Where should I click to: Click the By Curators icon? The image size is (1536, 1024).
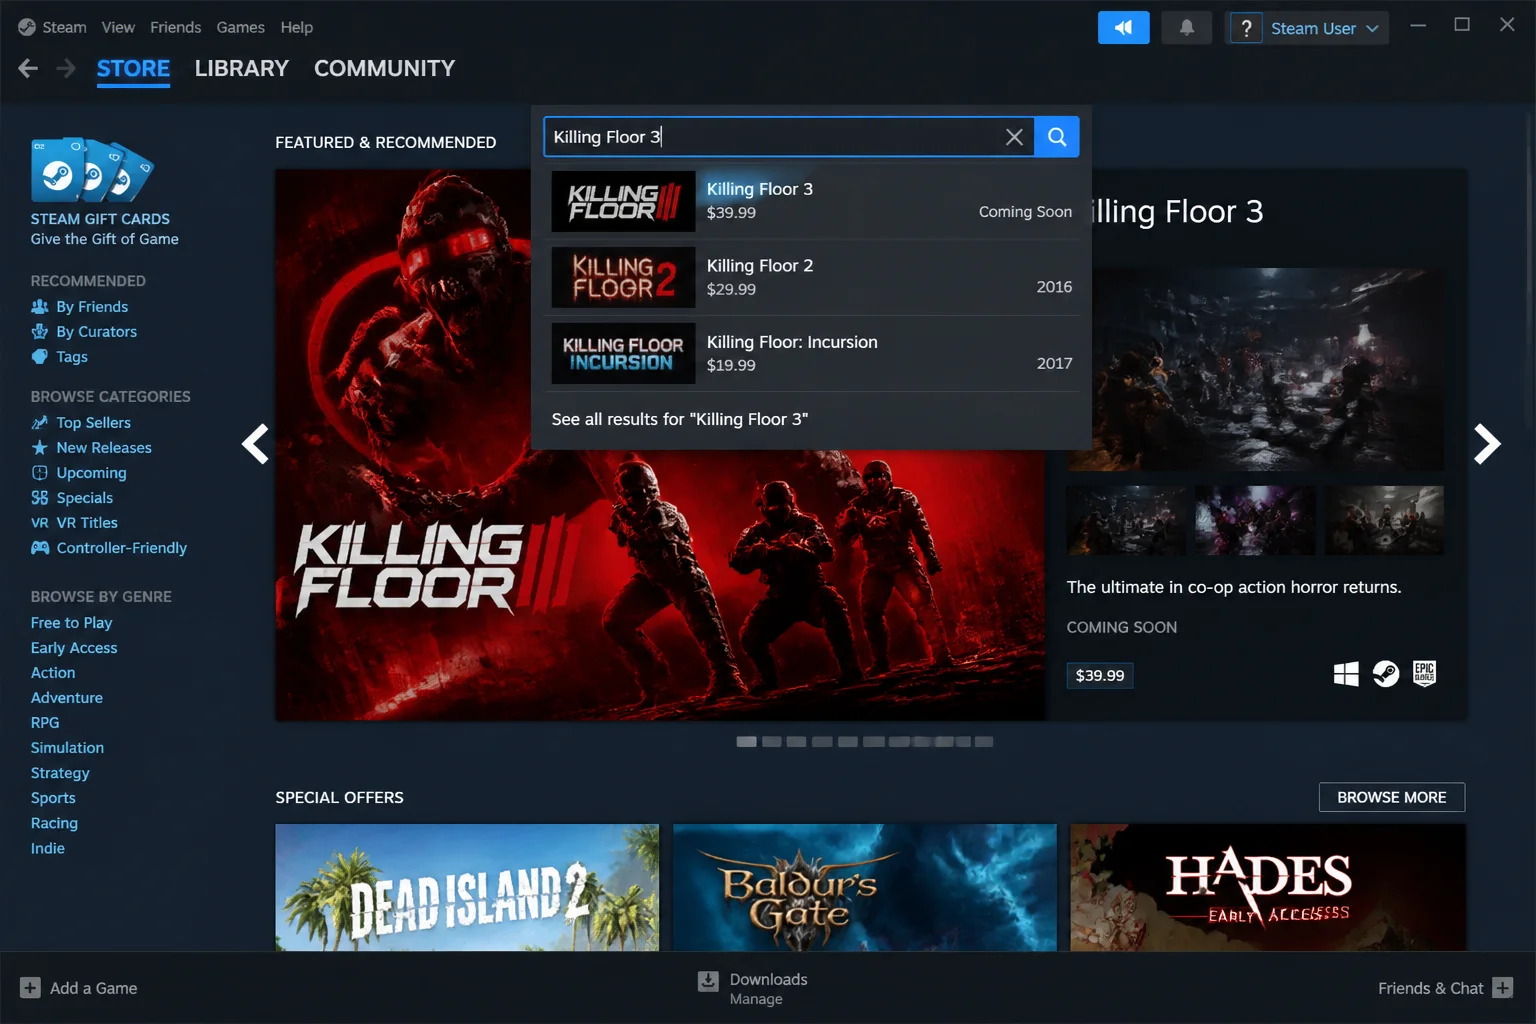[x=40, y=332]
